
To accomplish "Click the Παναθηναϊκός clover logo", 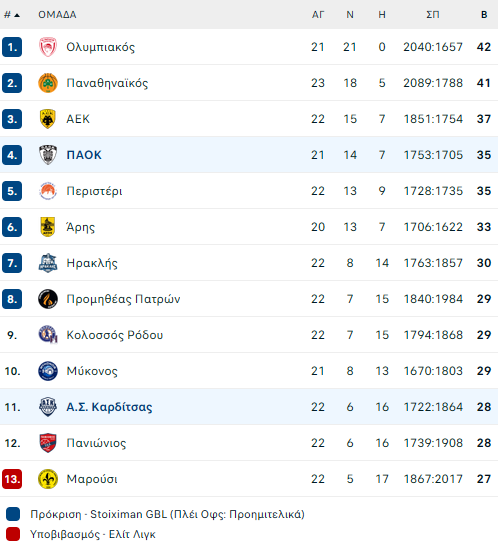I will click(48, 83).
